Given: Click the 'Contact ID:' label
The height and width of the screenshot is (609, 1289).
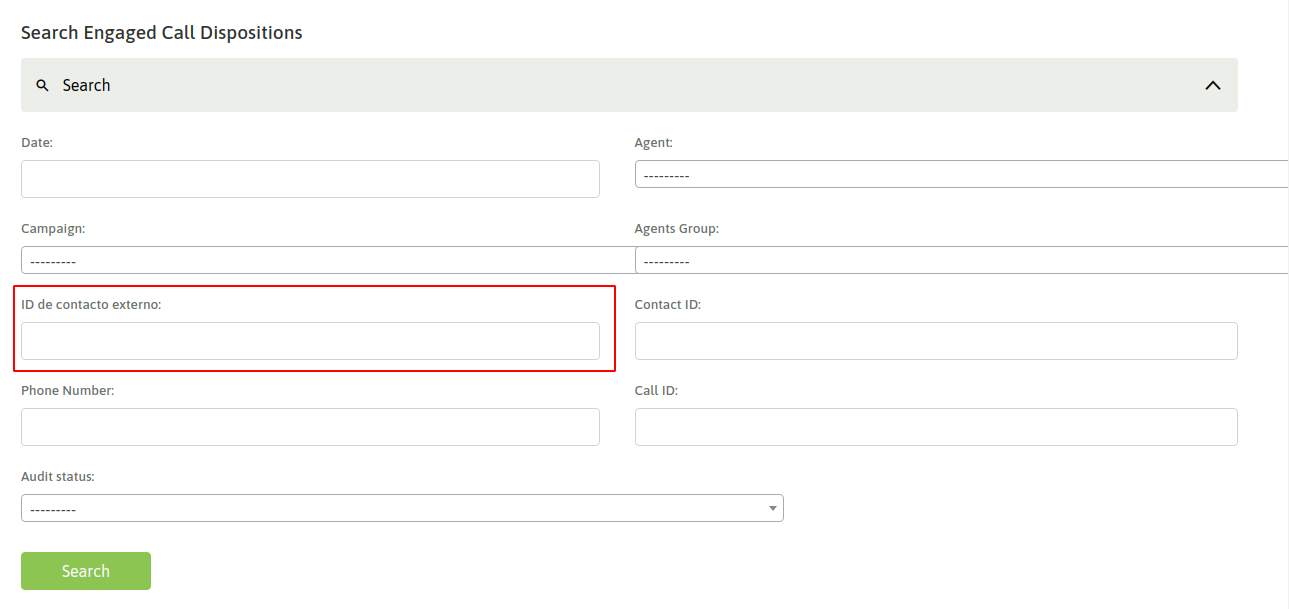Looking at the screenshot, I should coord(668,305).
